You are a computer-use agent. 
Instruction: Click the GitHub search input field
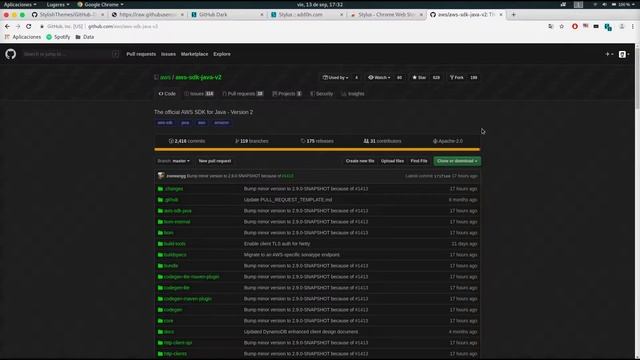pos(71,54)
